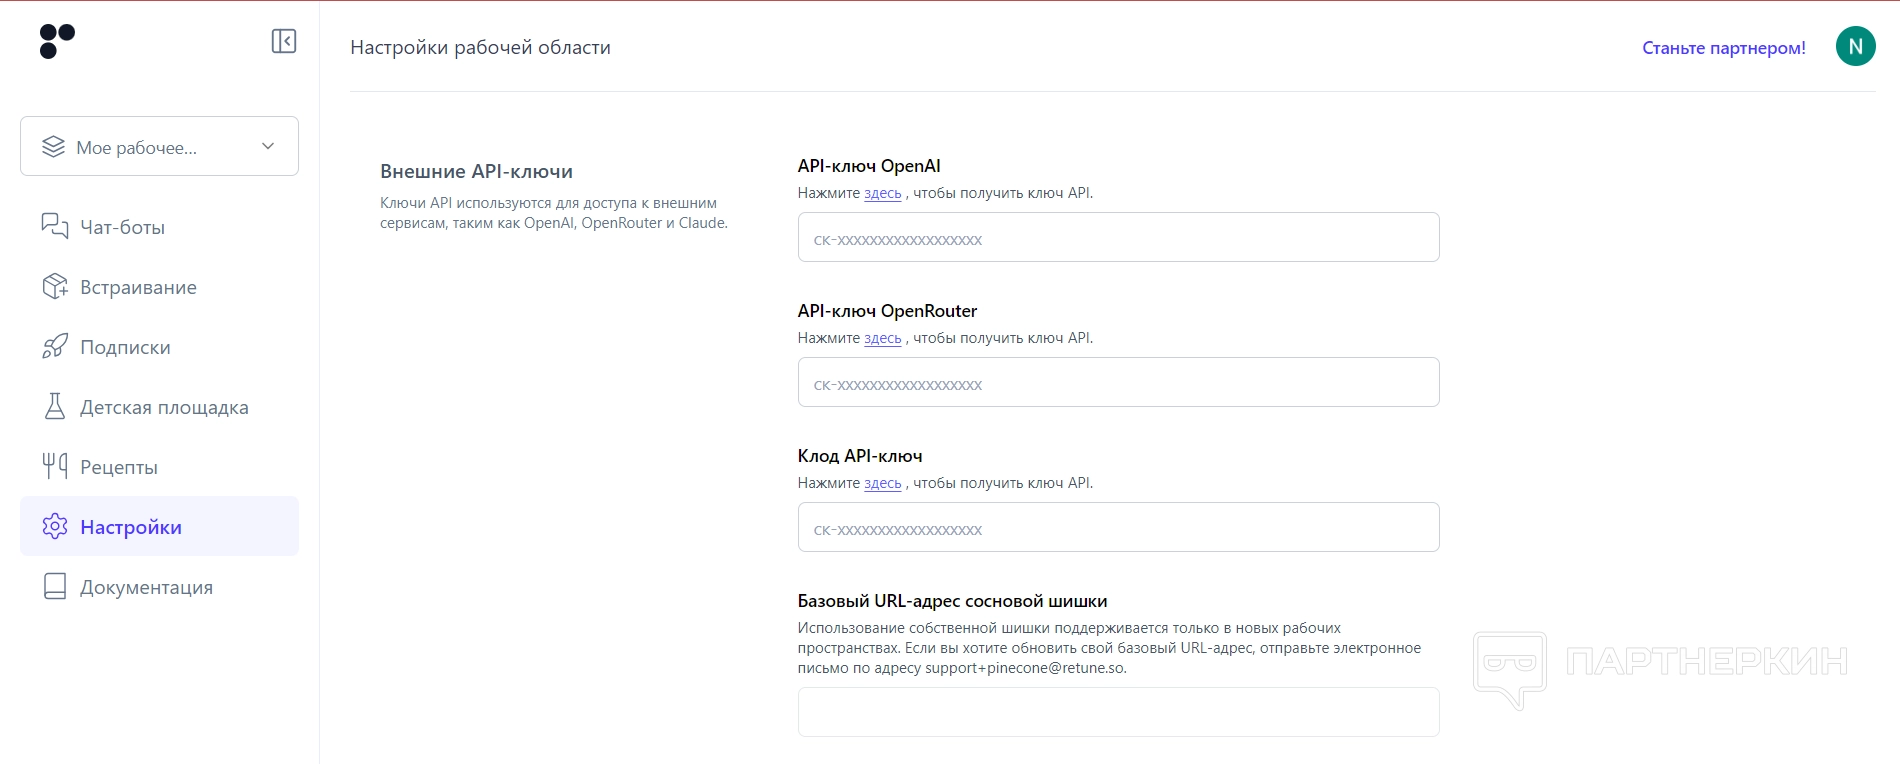
Task: Click the rocket icon for Подписки
Action: 55,346
